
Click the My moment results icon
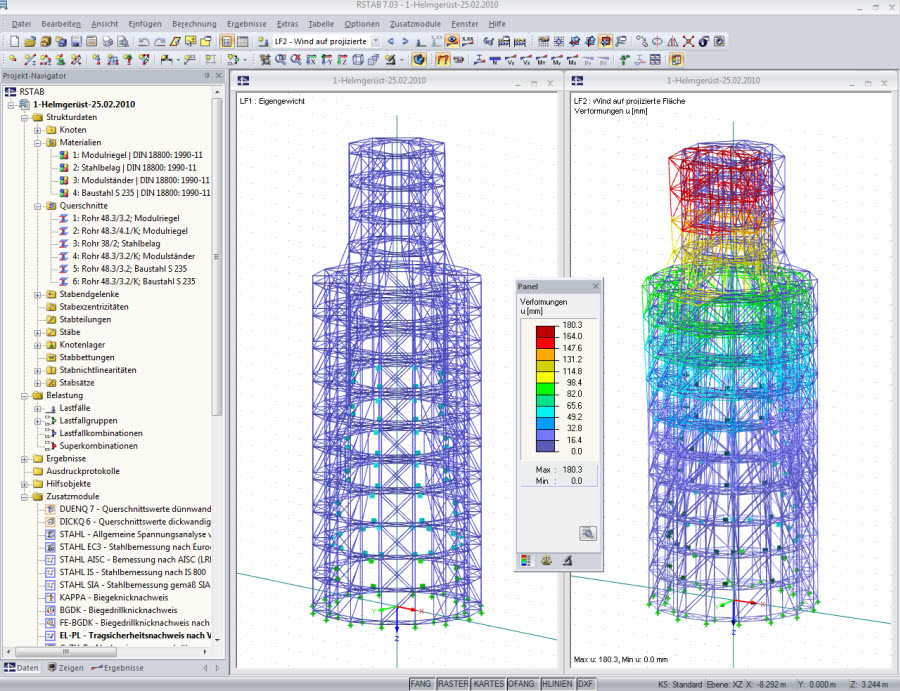point(557,60)
